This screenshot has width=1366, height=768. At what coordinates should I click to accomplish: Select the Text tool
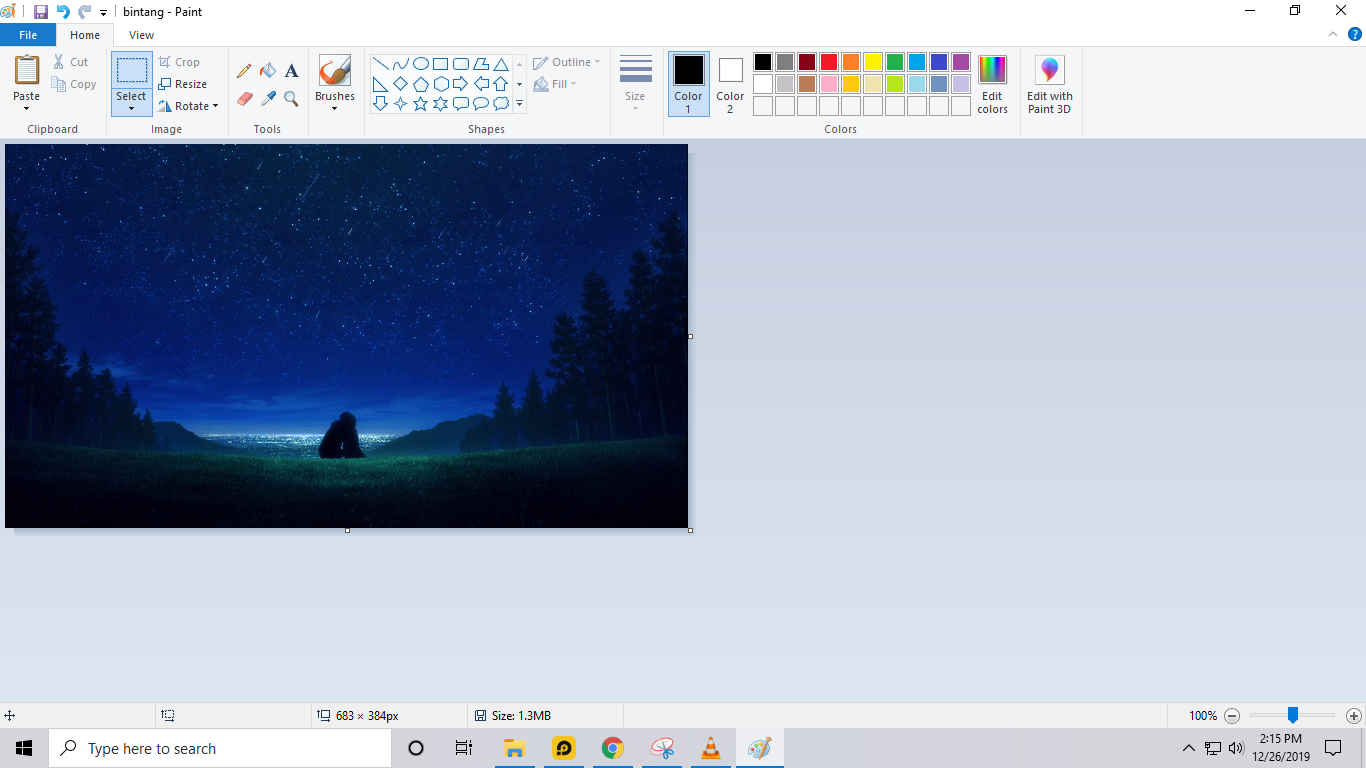click(x=291, y=71)
